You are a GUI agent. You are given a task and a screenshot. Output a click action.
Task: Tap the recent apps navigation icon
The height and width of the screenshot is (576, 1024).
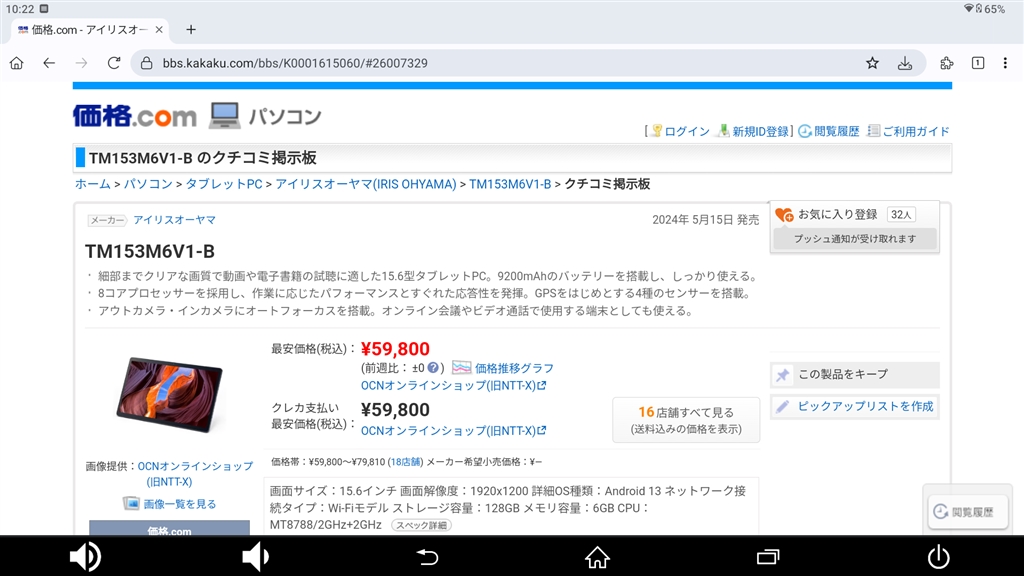tap(768, 557)
